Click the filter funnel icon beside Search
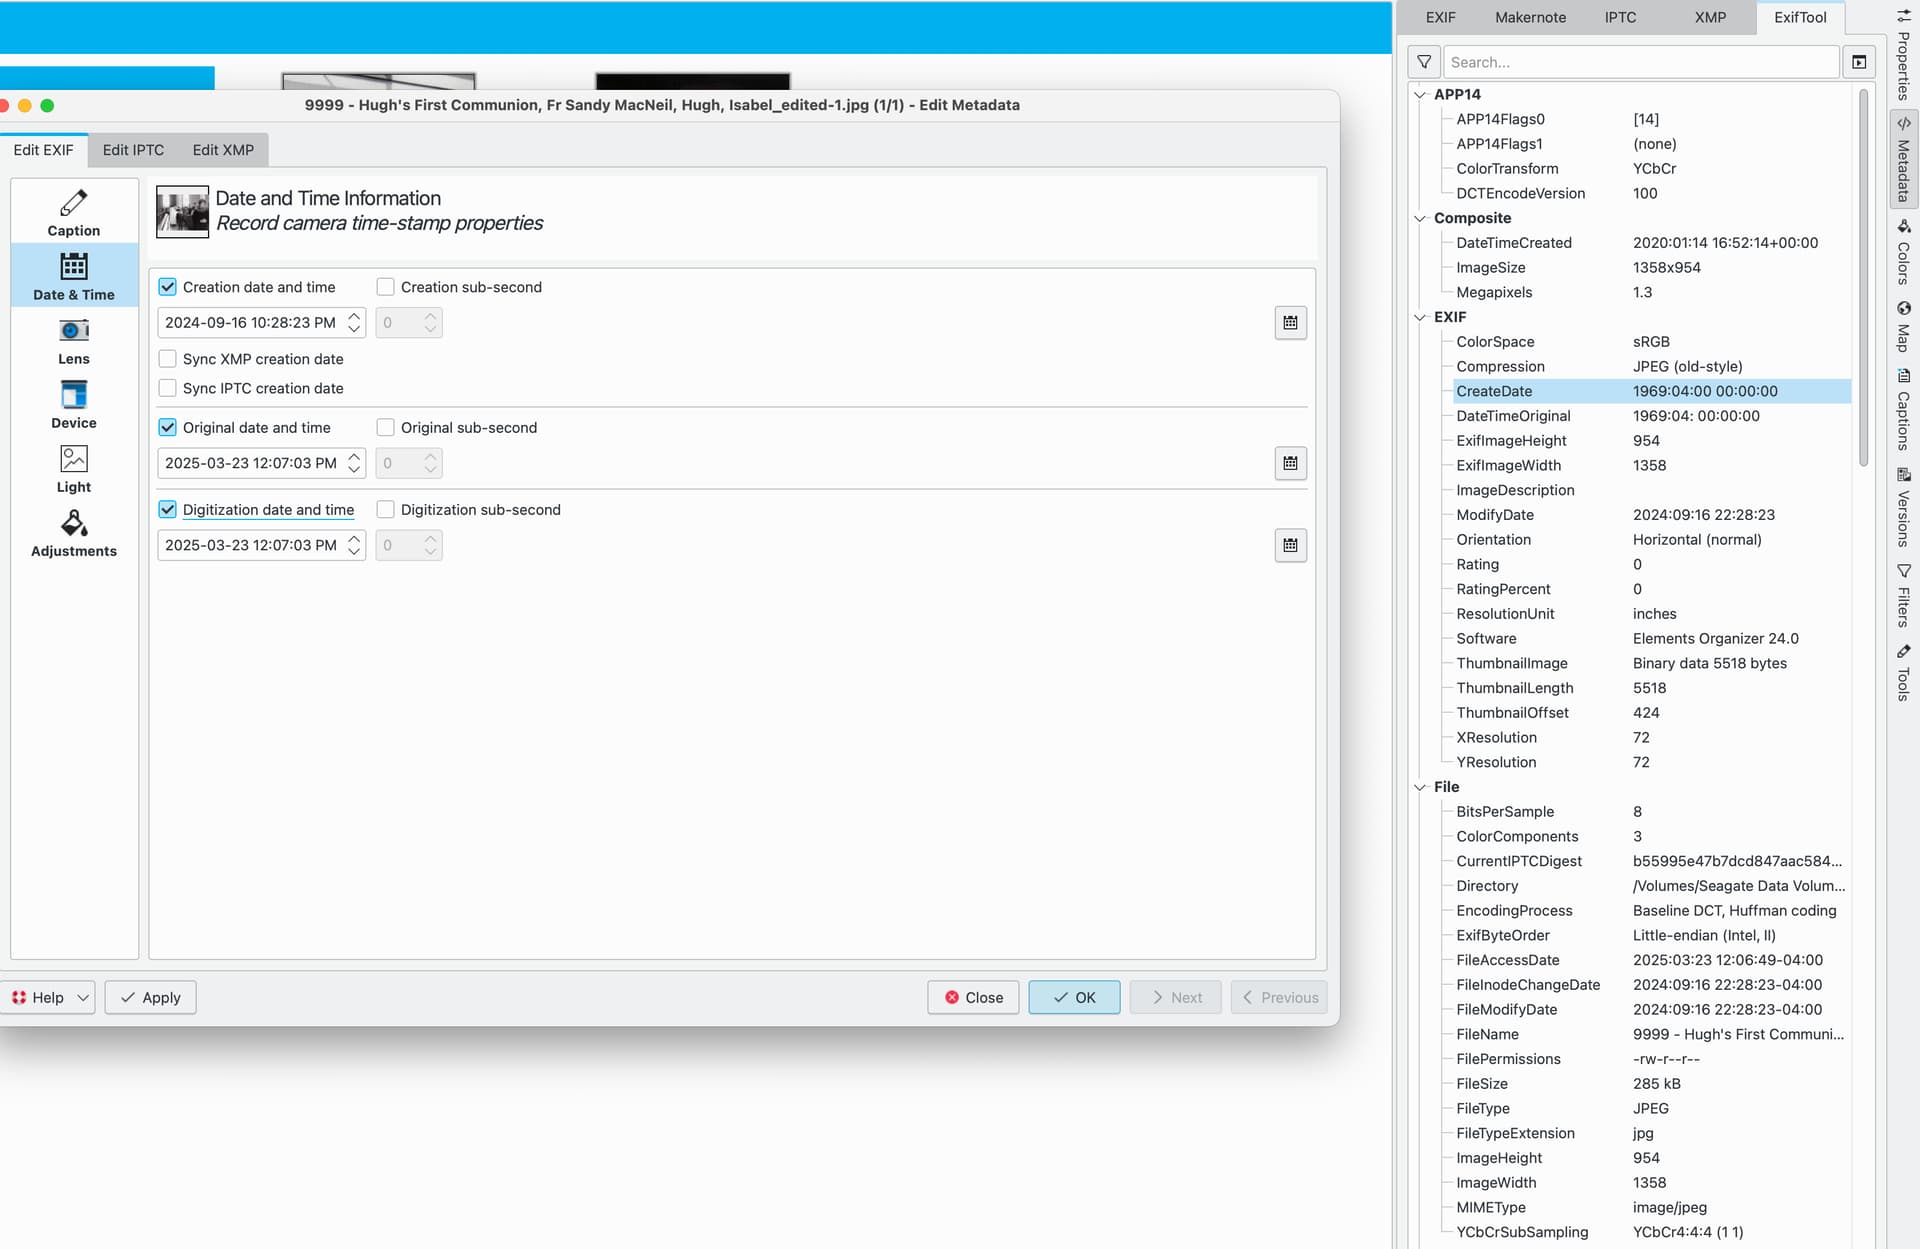Screen dimensions: 1920x1249 [1424, 62]
